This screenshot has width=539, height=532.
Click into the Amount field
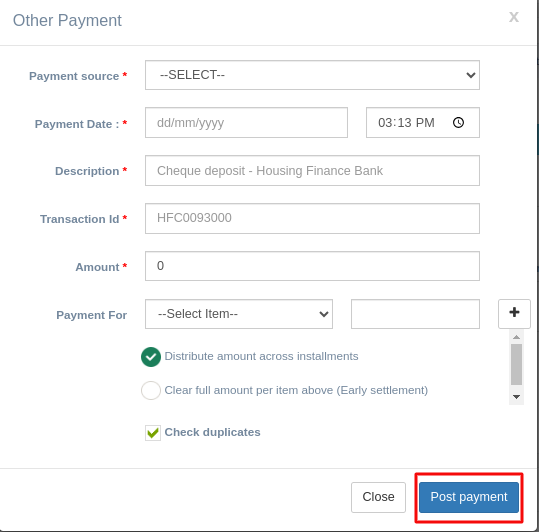312,266
